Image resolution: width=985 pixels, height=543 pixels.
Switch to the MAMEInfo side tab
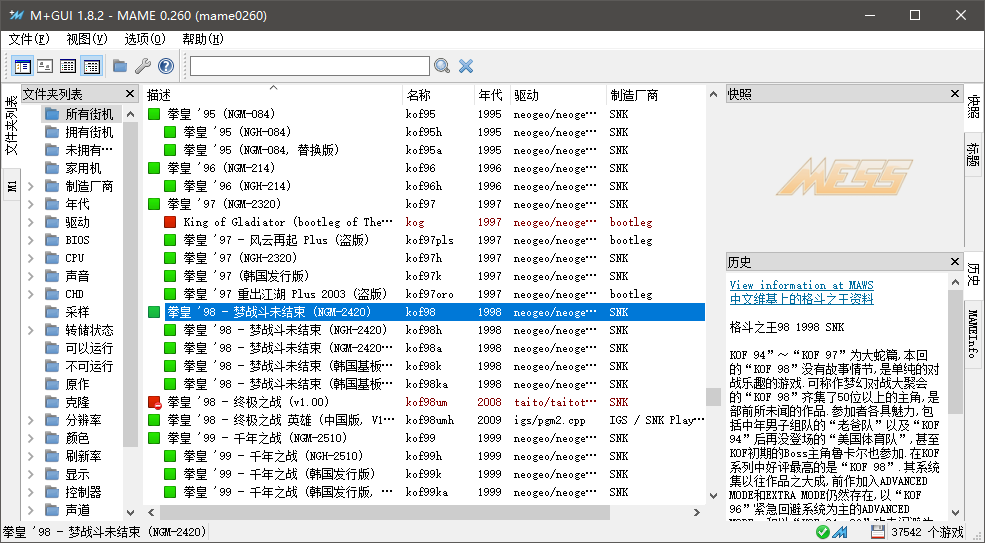(x=973, y=334)
